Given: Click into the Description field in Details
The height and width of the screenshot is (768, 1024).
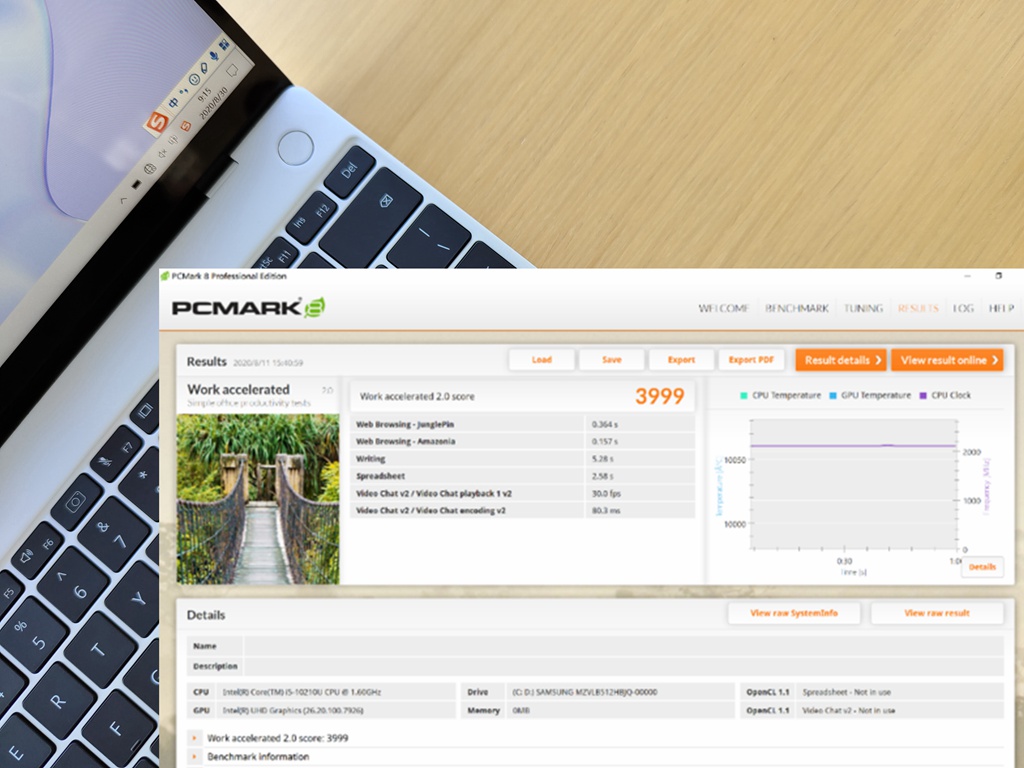Looking at the screenshot, I should point(624,666).
